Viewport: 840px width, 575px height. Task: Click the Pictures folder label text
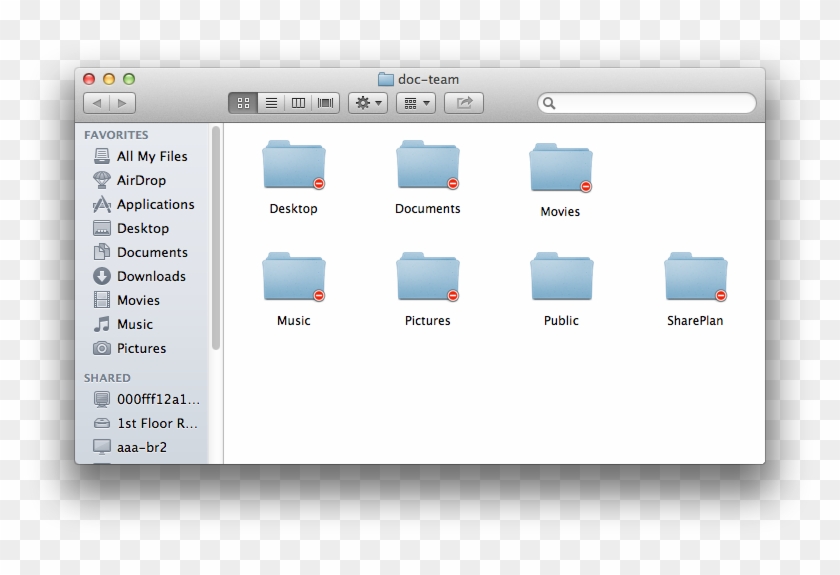click(428, 320)
